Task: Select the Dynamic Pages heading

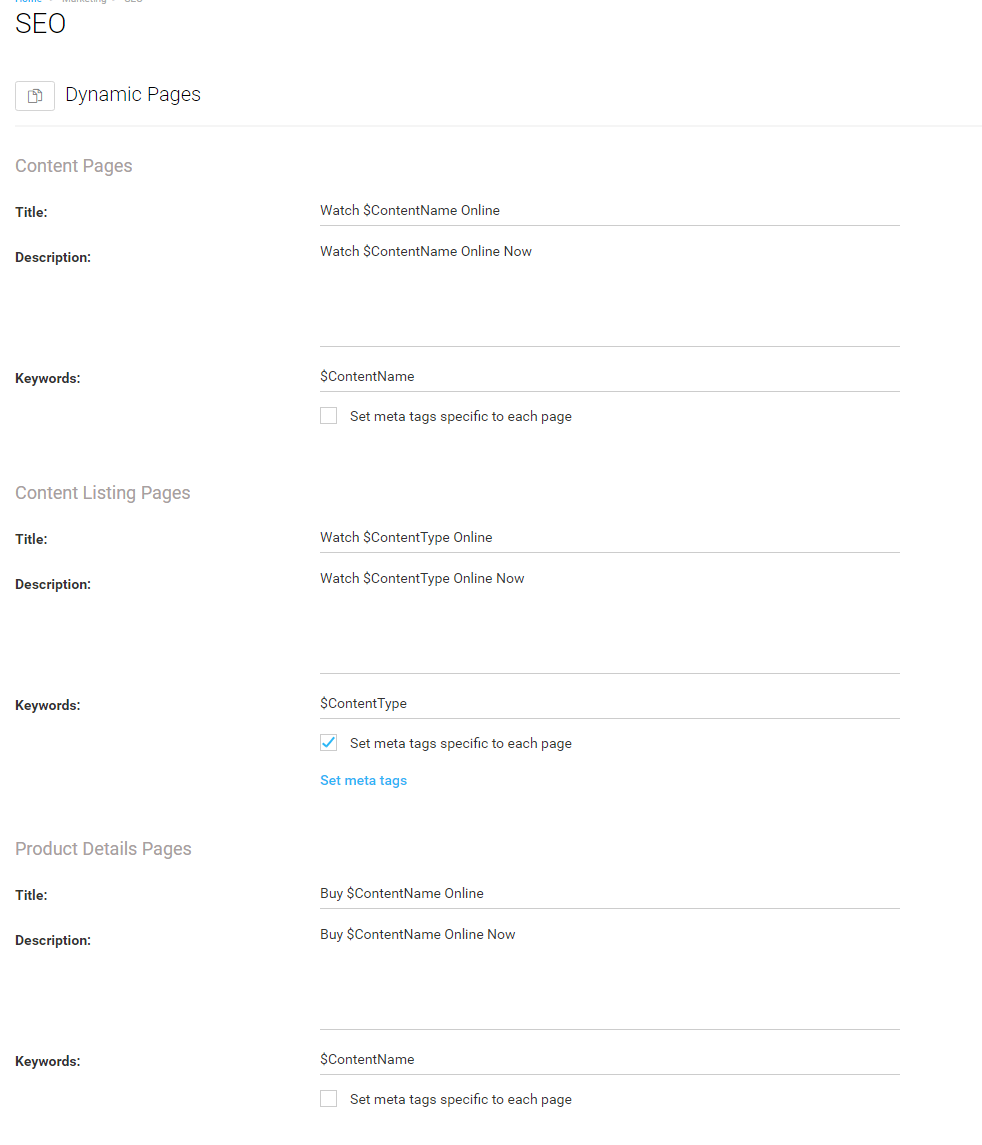Action: (133, 95)
